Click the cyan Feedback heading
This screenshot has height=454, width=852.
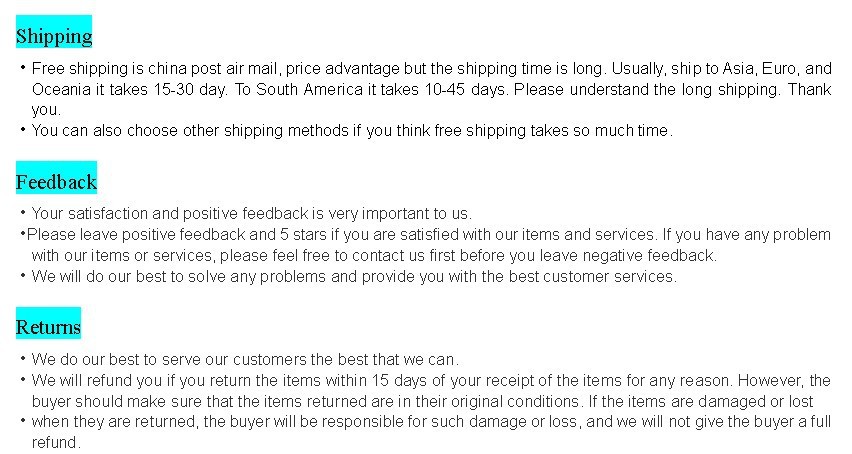pos(57,178)
